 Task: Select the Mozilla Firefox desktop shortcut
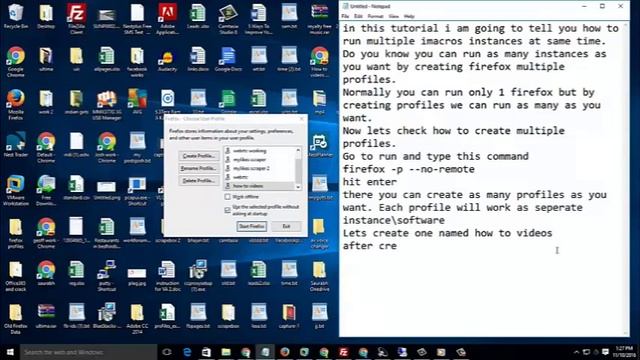[16, 105]
